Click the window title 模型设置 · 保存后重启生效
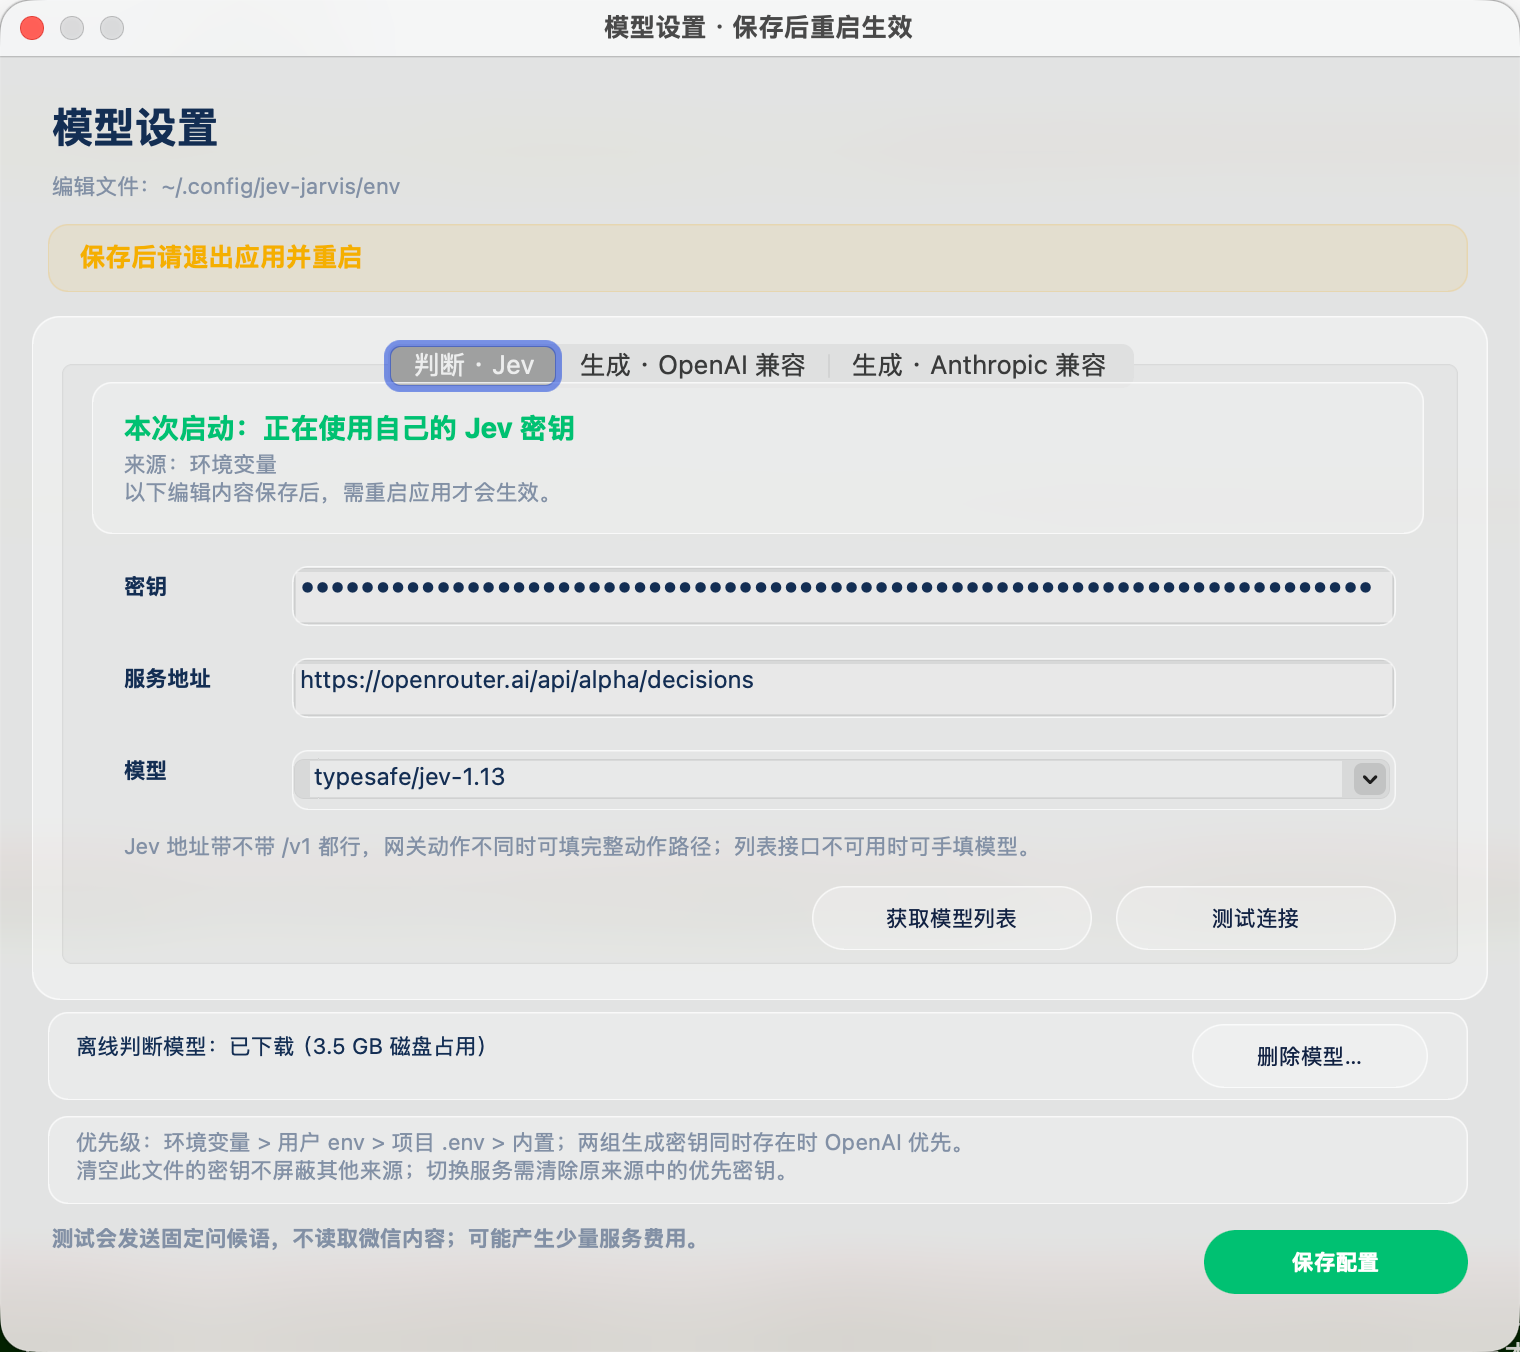 [759, 28]
